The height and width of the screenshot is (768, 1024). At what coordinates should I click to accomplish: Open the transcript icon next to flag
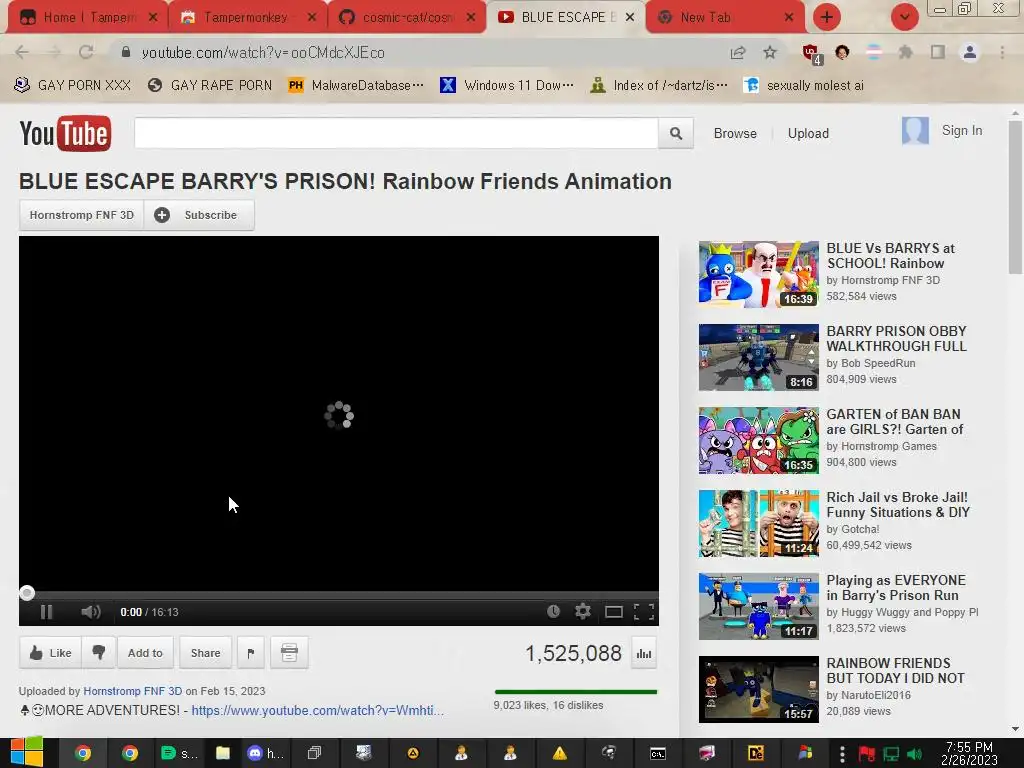289,652
